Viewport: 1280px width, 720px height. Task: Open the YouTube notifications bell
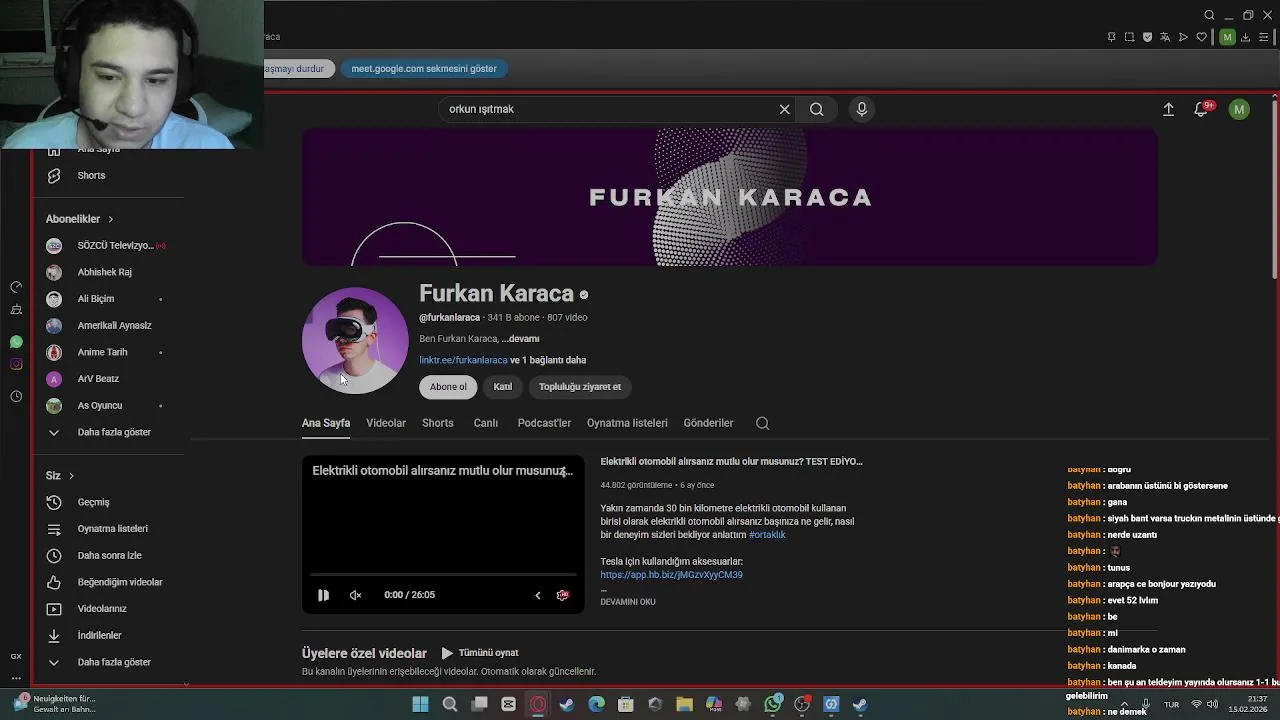(1201, 109)
